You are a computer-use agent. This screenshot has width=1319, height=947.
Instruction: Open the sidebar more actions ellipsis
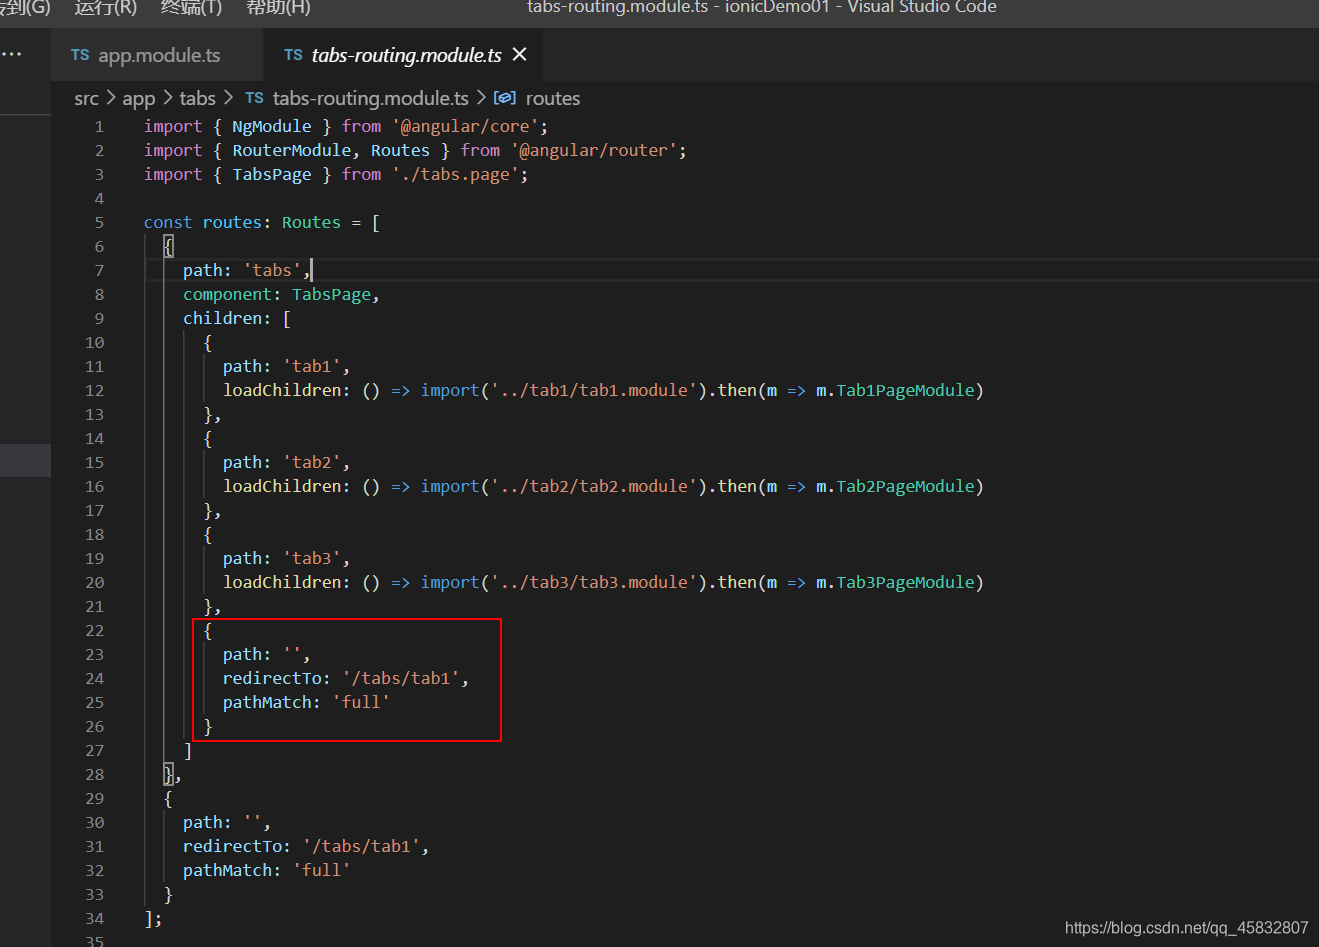(x=11, y=54)
